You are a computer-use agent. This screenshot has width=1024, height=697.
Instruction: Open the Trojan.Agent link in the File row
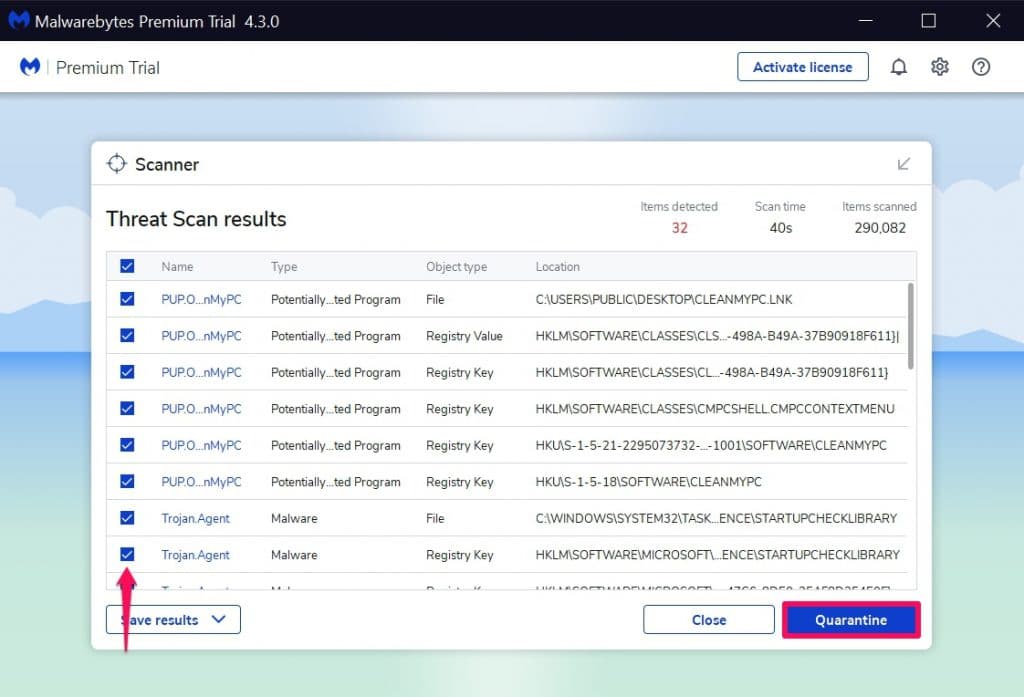point(195,519)
